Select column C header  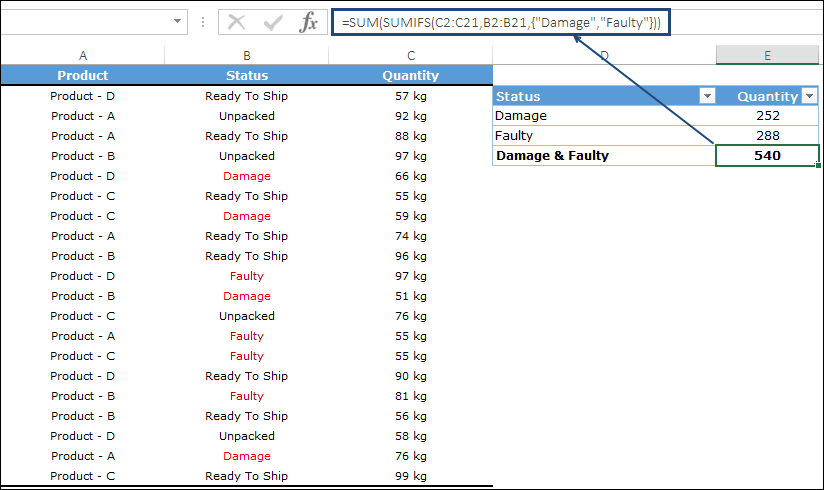pos(410,55)
